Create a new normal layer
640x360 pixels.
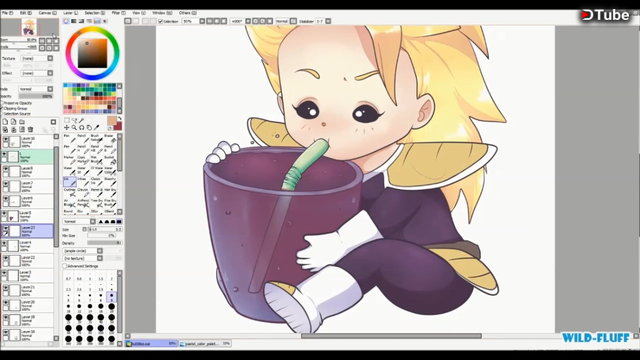pyautogui.click(x=5, y=122)
